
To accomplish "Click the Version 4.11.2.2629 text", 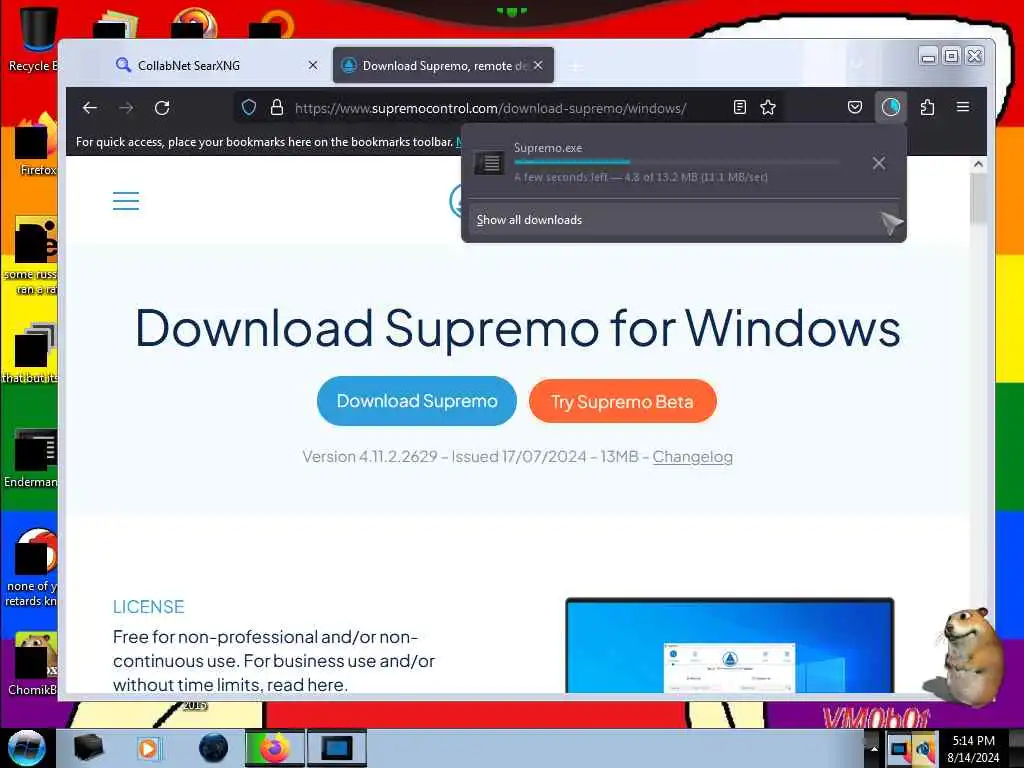I will click(370, 456).
